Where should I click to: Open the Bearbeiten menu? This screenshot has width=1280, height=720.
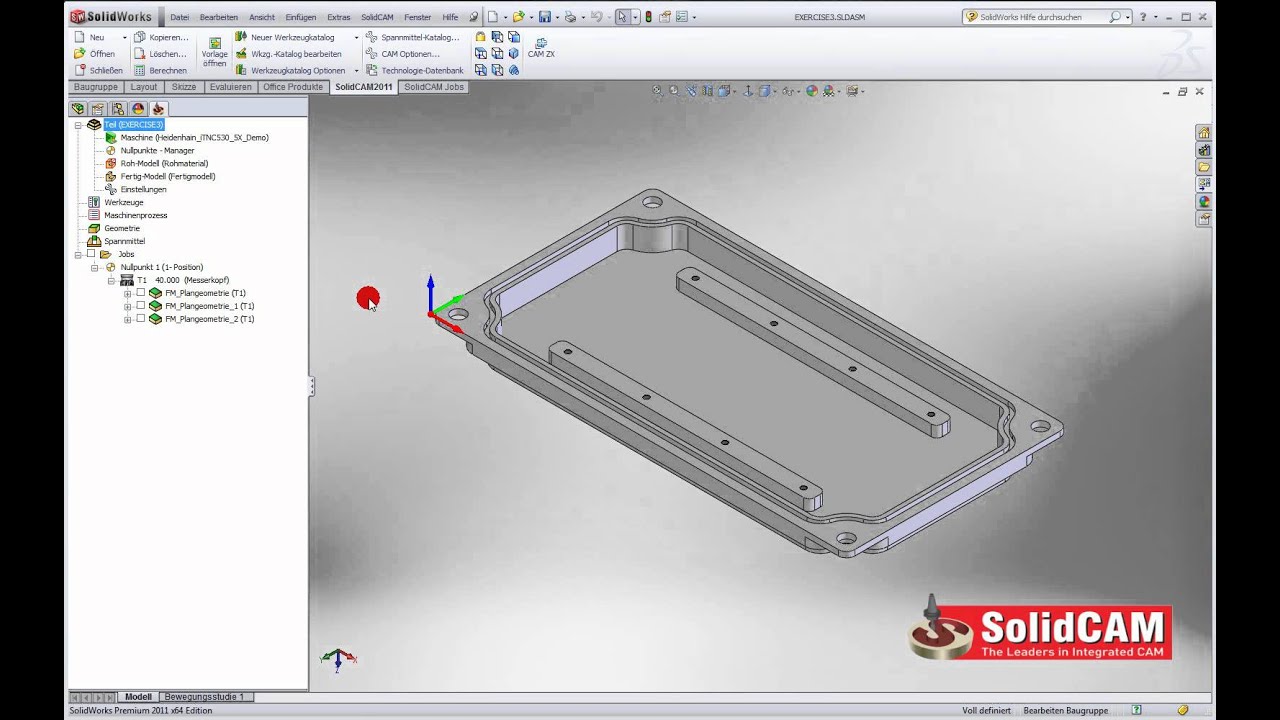click(219, 17)
